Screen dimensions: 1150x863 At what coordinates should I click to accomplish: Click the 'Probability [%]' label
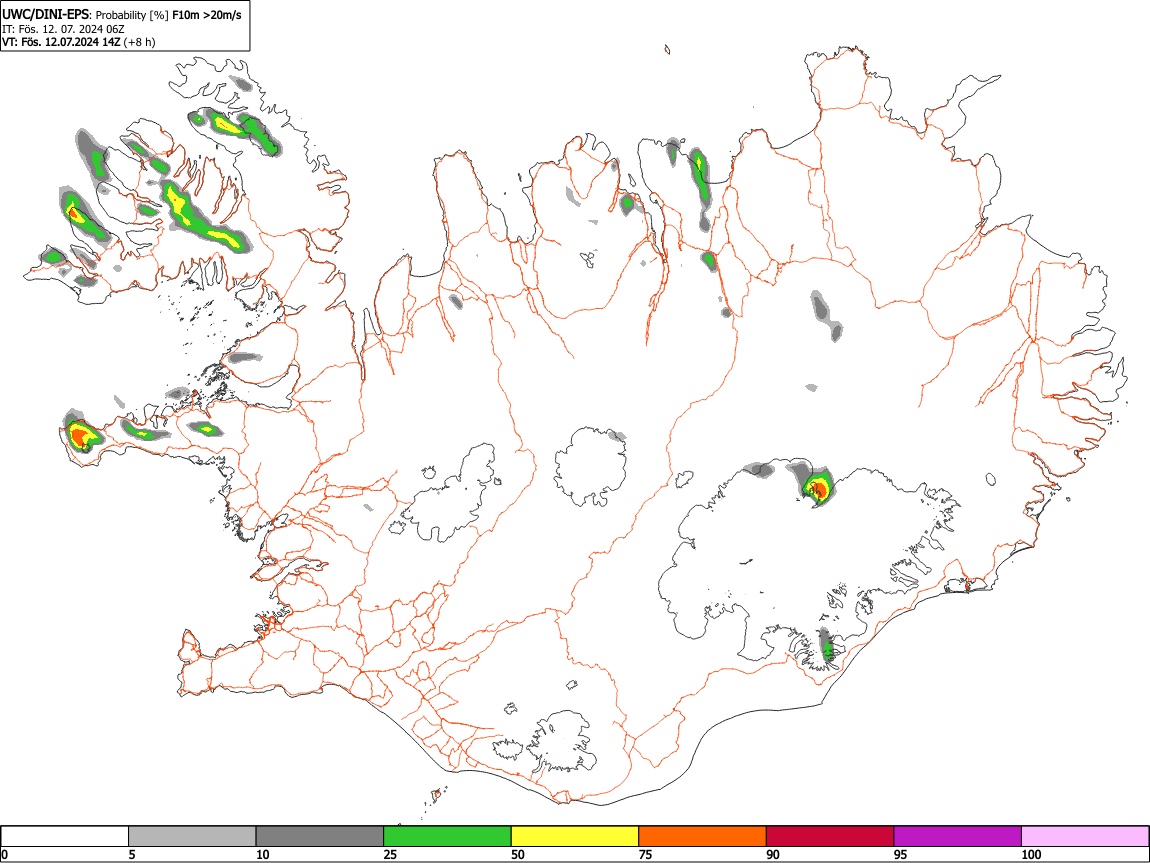[132, 15]
